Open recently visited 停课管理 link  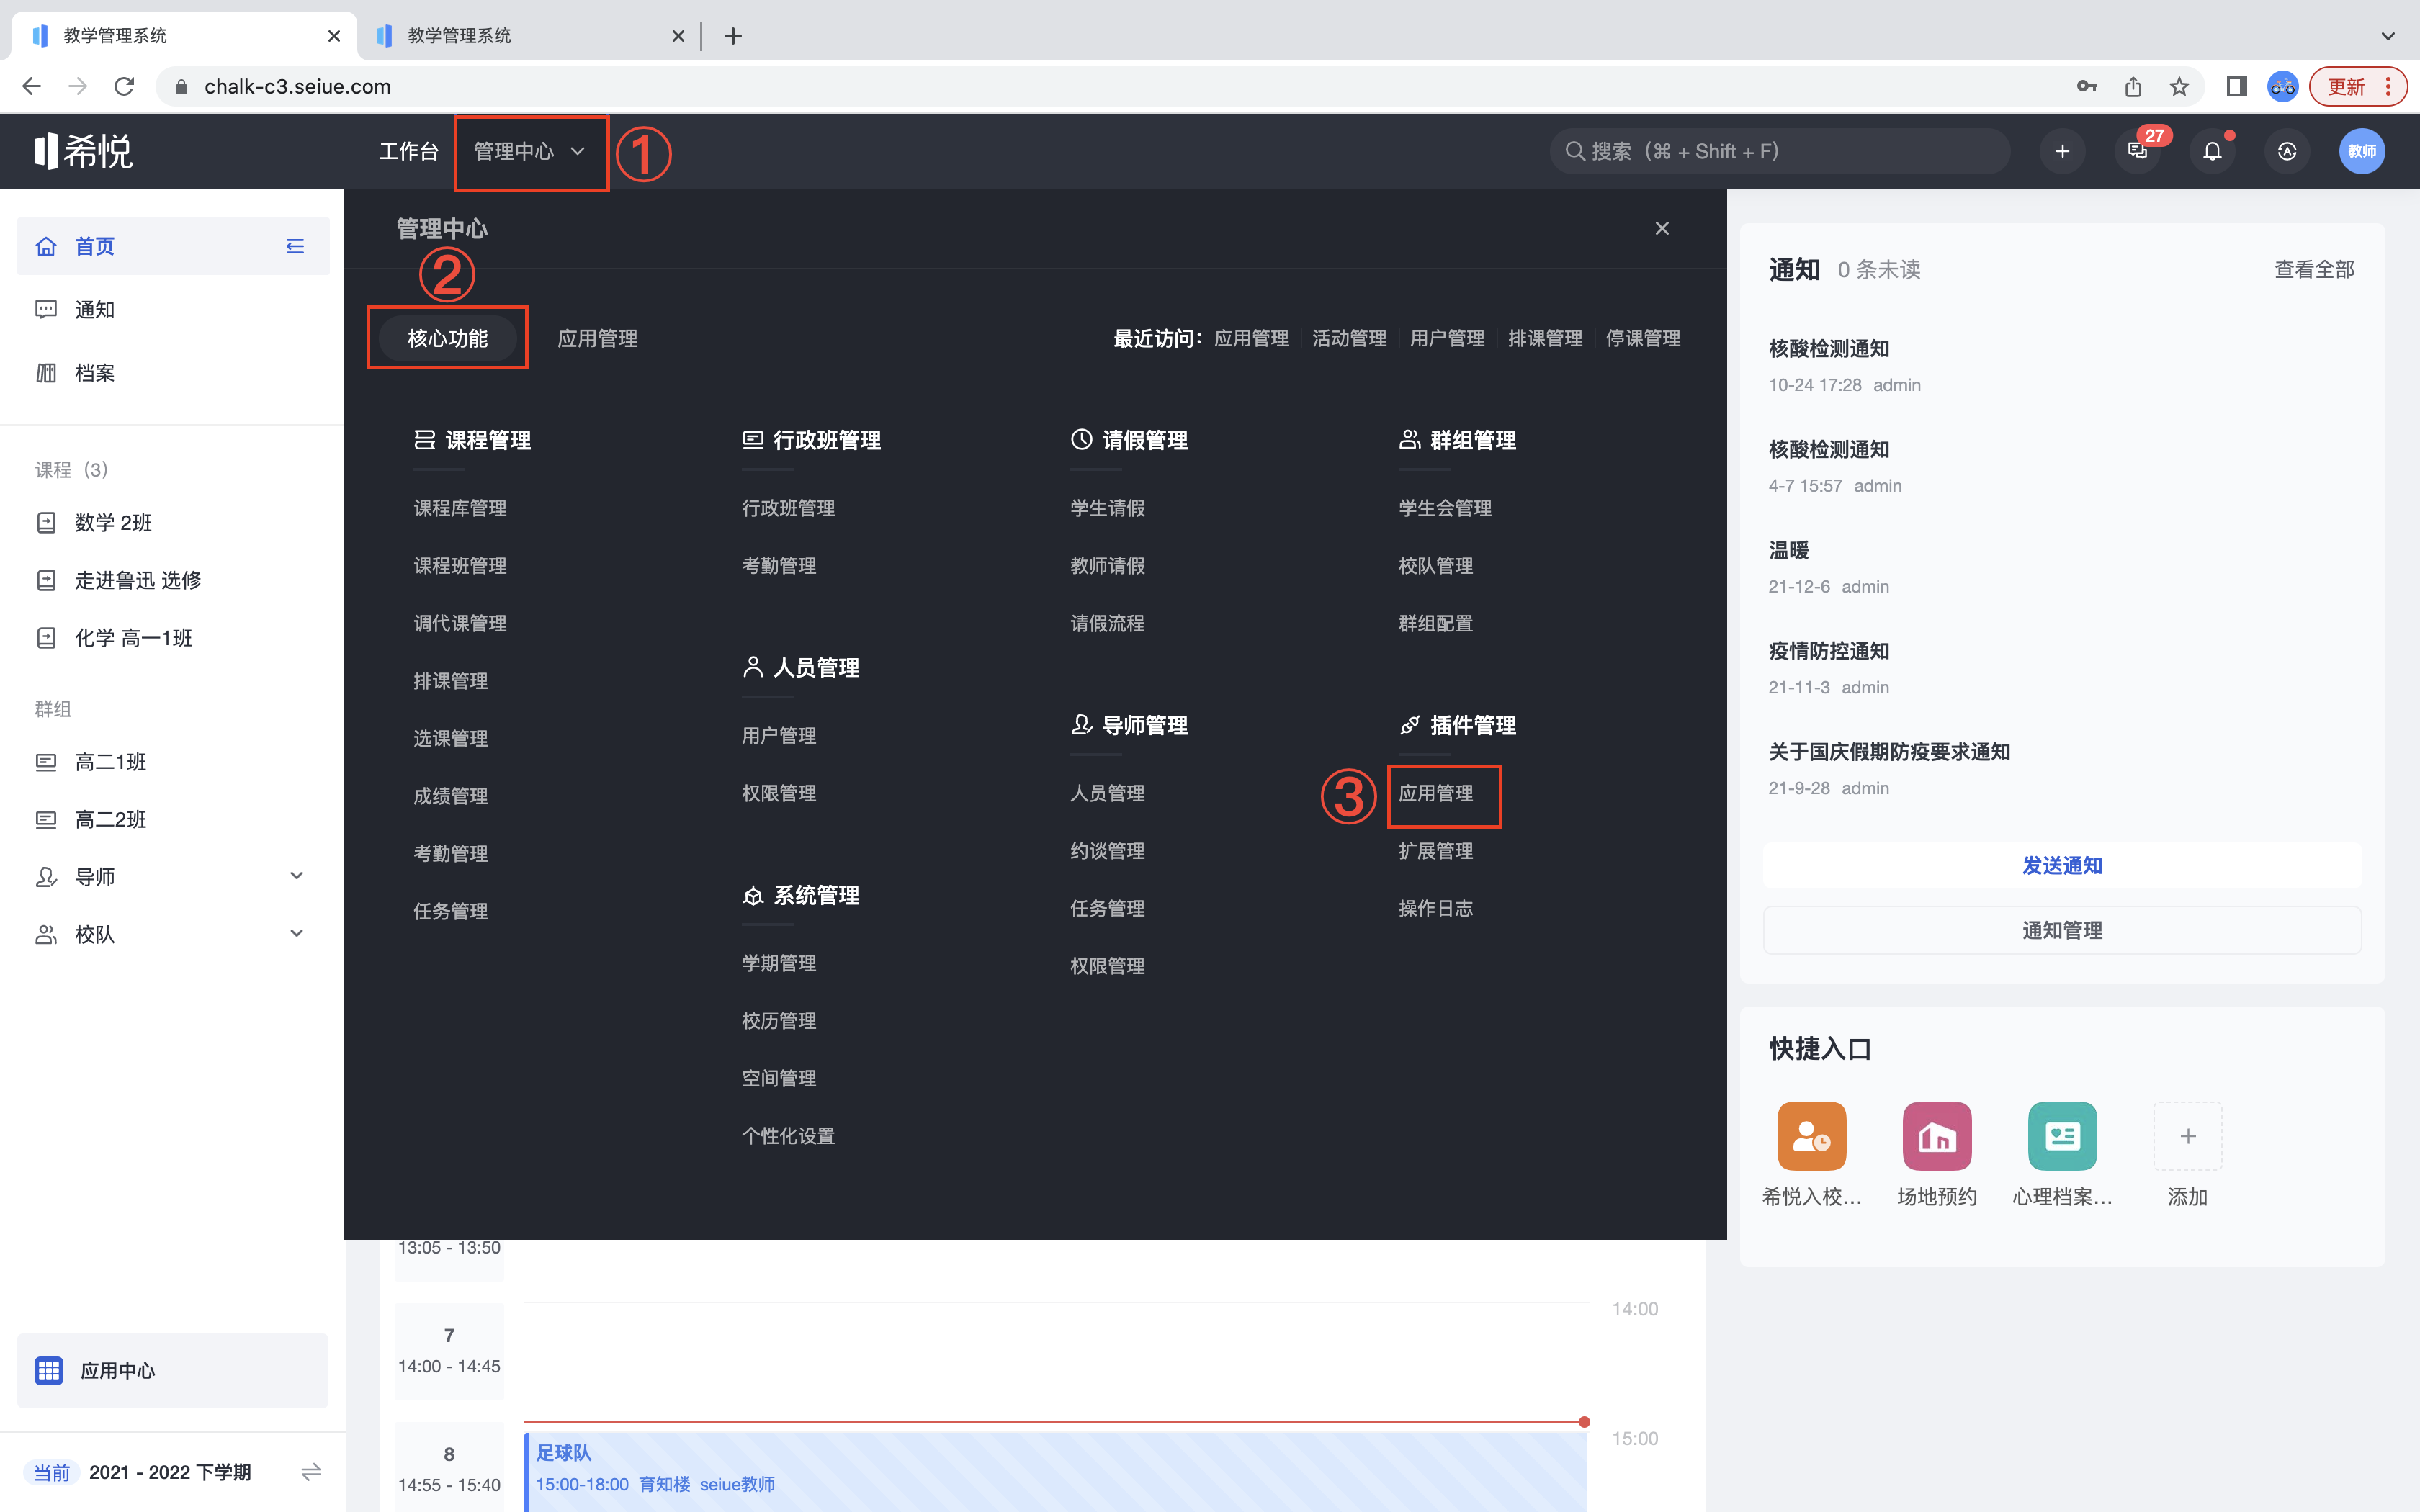coord(1643,338)
